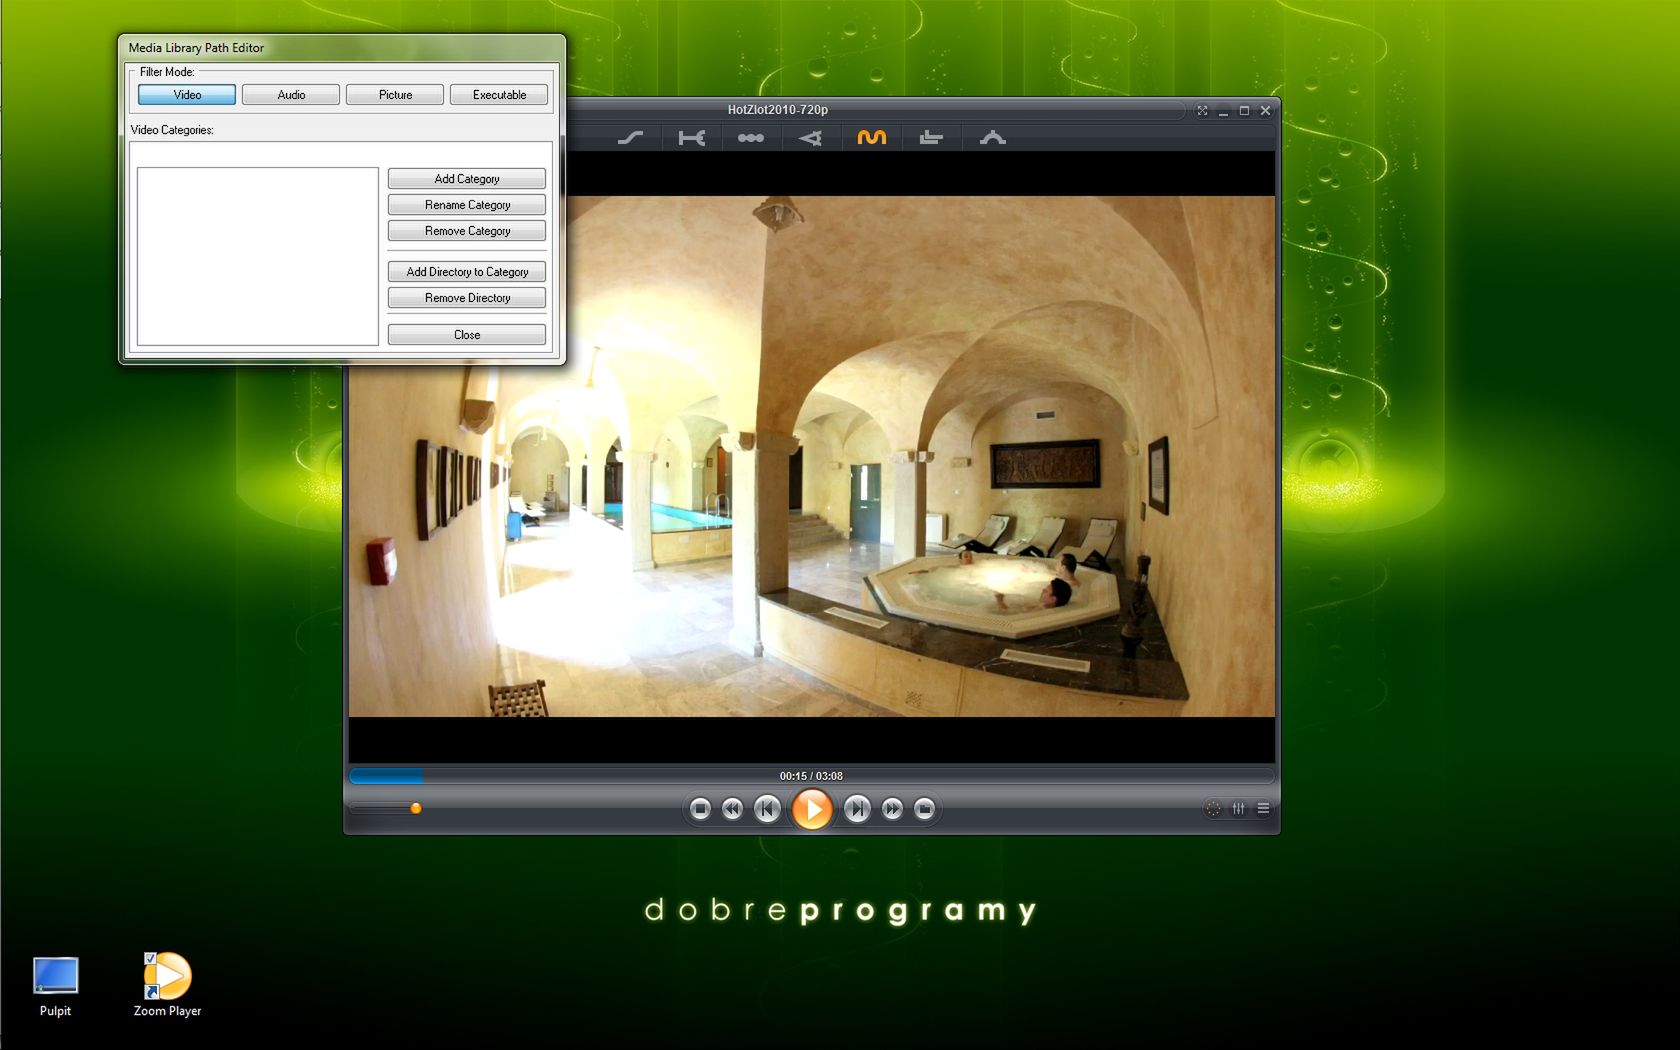Click the HotZlot2010-720p title text
The width and height of the screenshot is (1680, 1050).
[778, 110]
